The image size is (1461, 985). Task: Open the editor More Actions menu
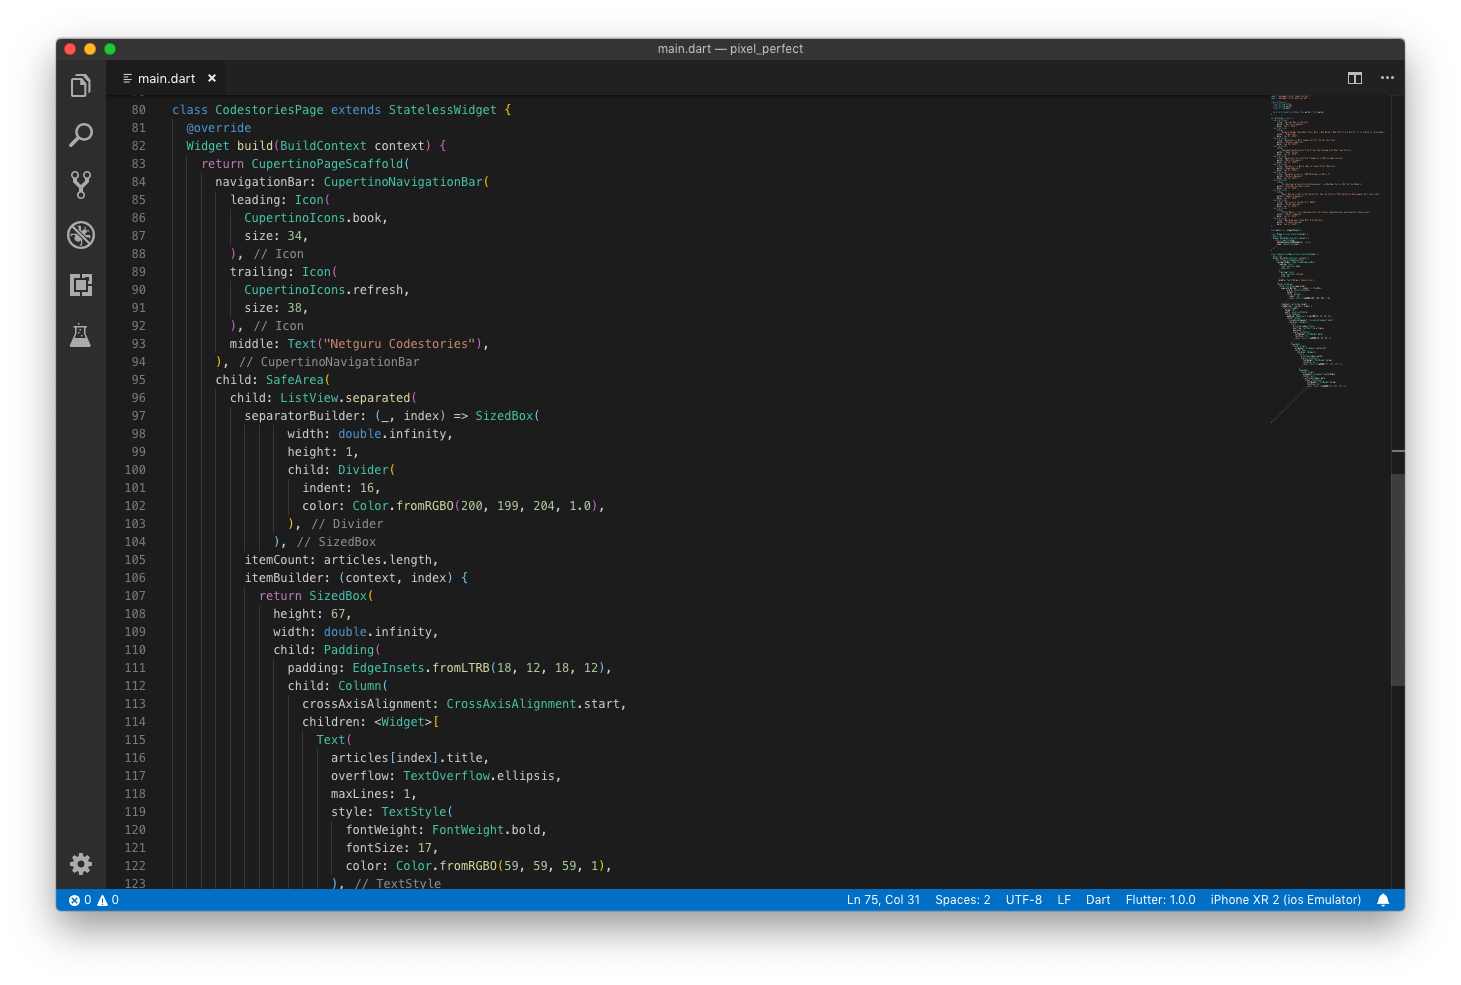[x=1387, y=78]
